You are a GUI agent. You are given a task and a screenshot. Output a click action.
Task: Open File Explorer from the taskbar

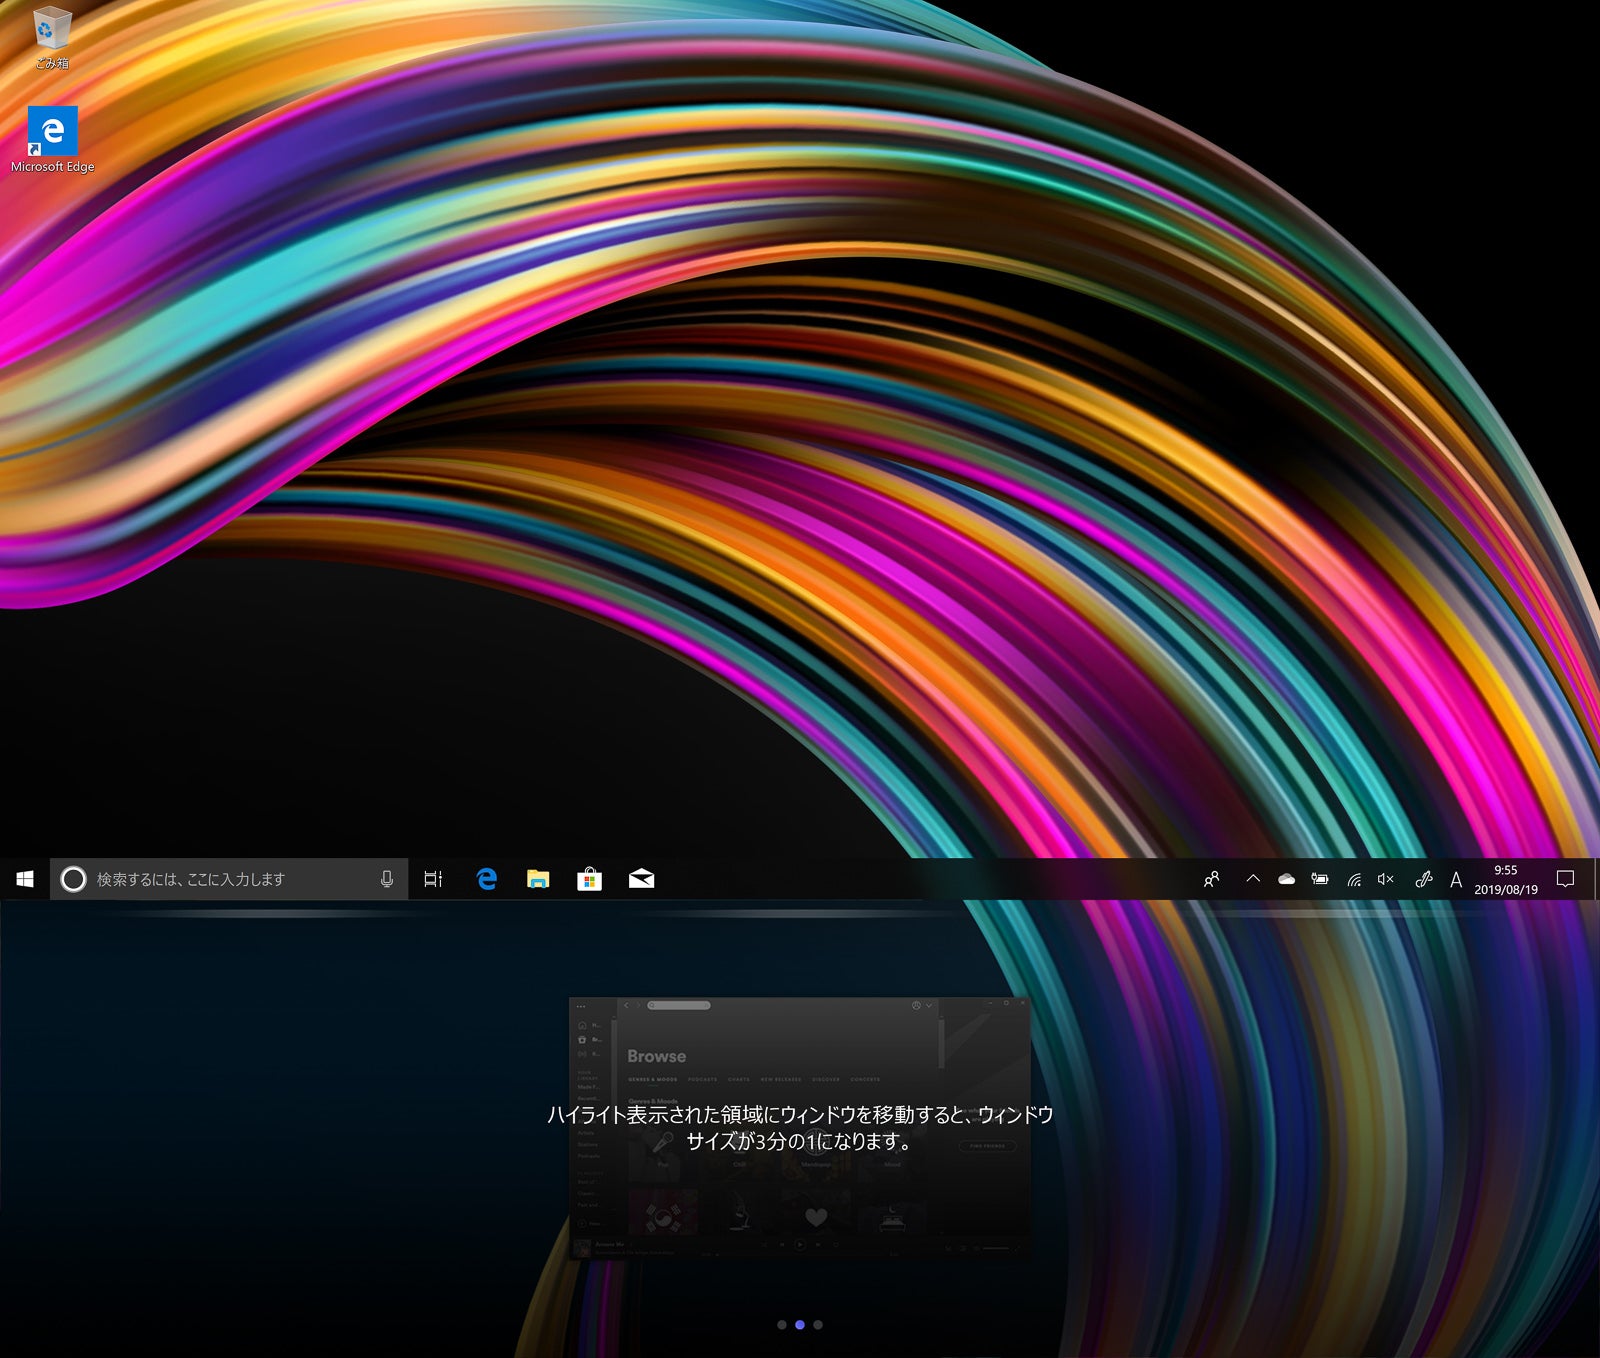click(x=538, y=879)
